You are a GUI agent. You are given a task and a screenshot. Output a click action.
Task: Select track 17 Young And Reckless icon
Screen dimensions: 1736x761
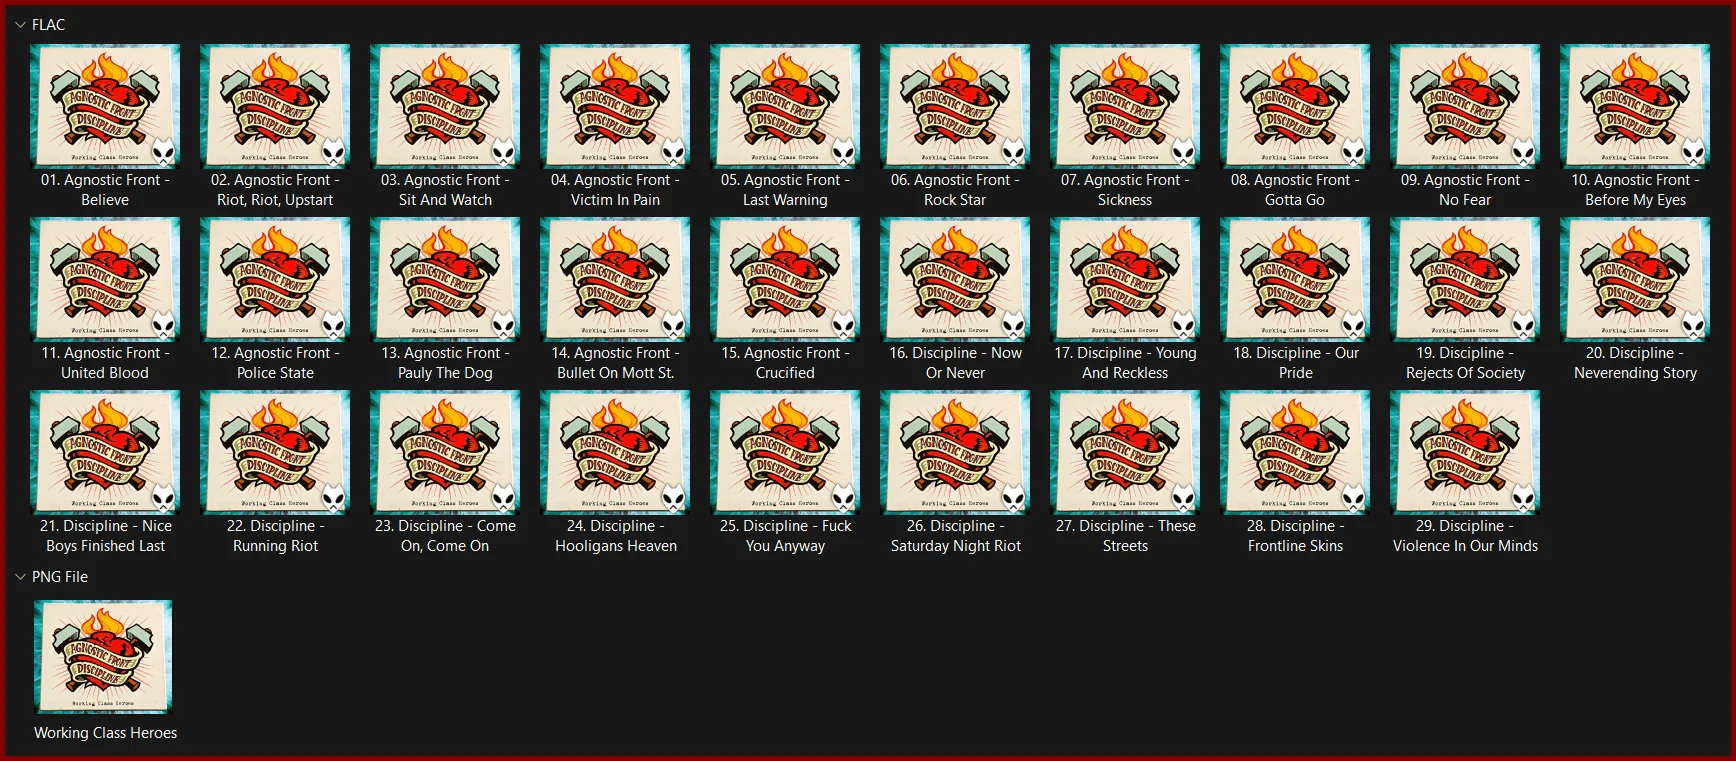(1125, 279)
